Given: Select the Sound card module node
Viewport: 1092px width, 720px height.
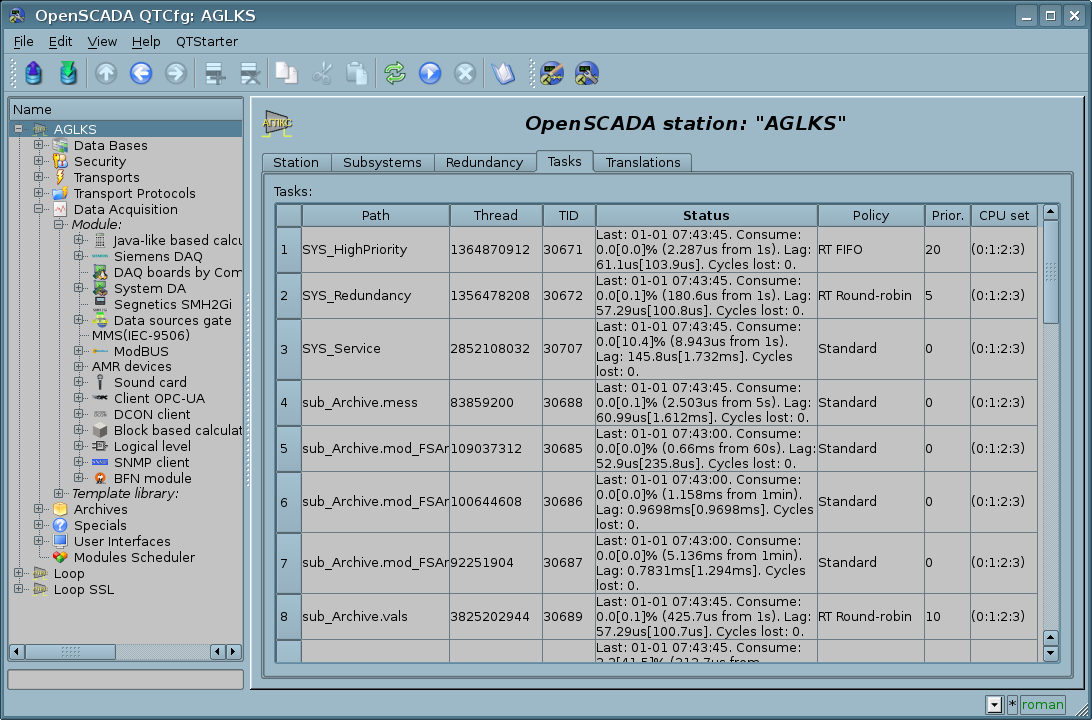Looking at the screenshot, I should (150, 382).
